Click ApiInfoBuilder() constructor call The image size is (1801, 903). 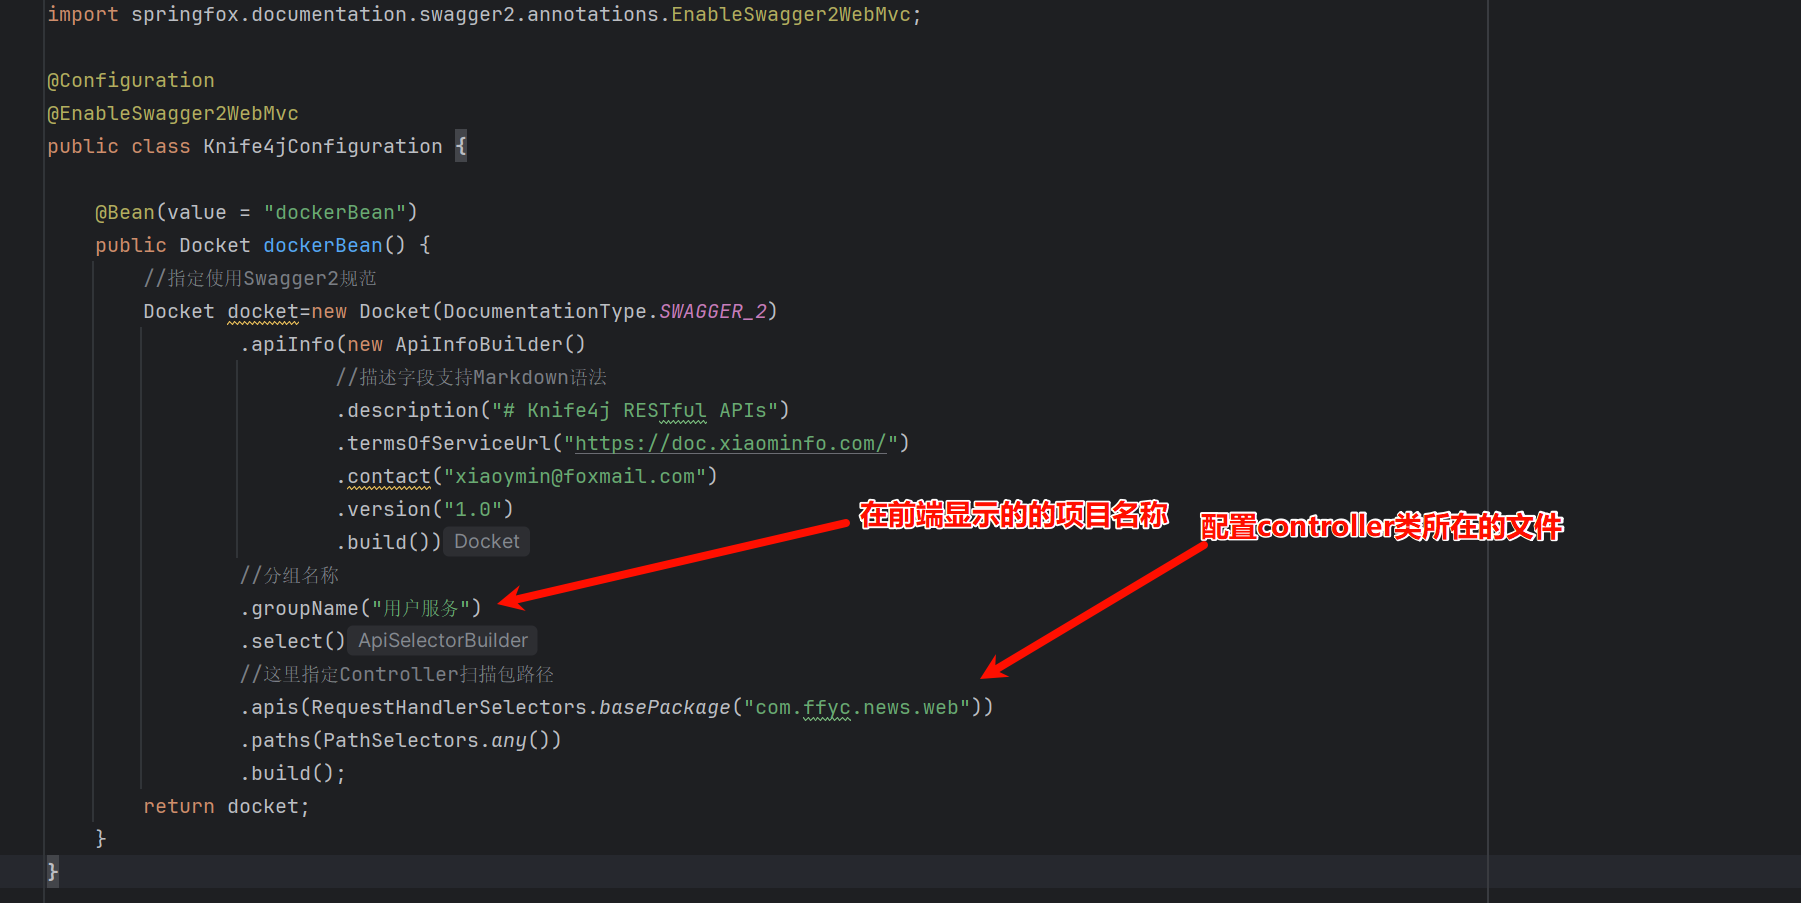pos(490,344)
